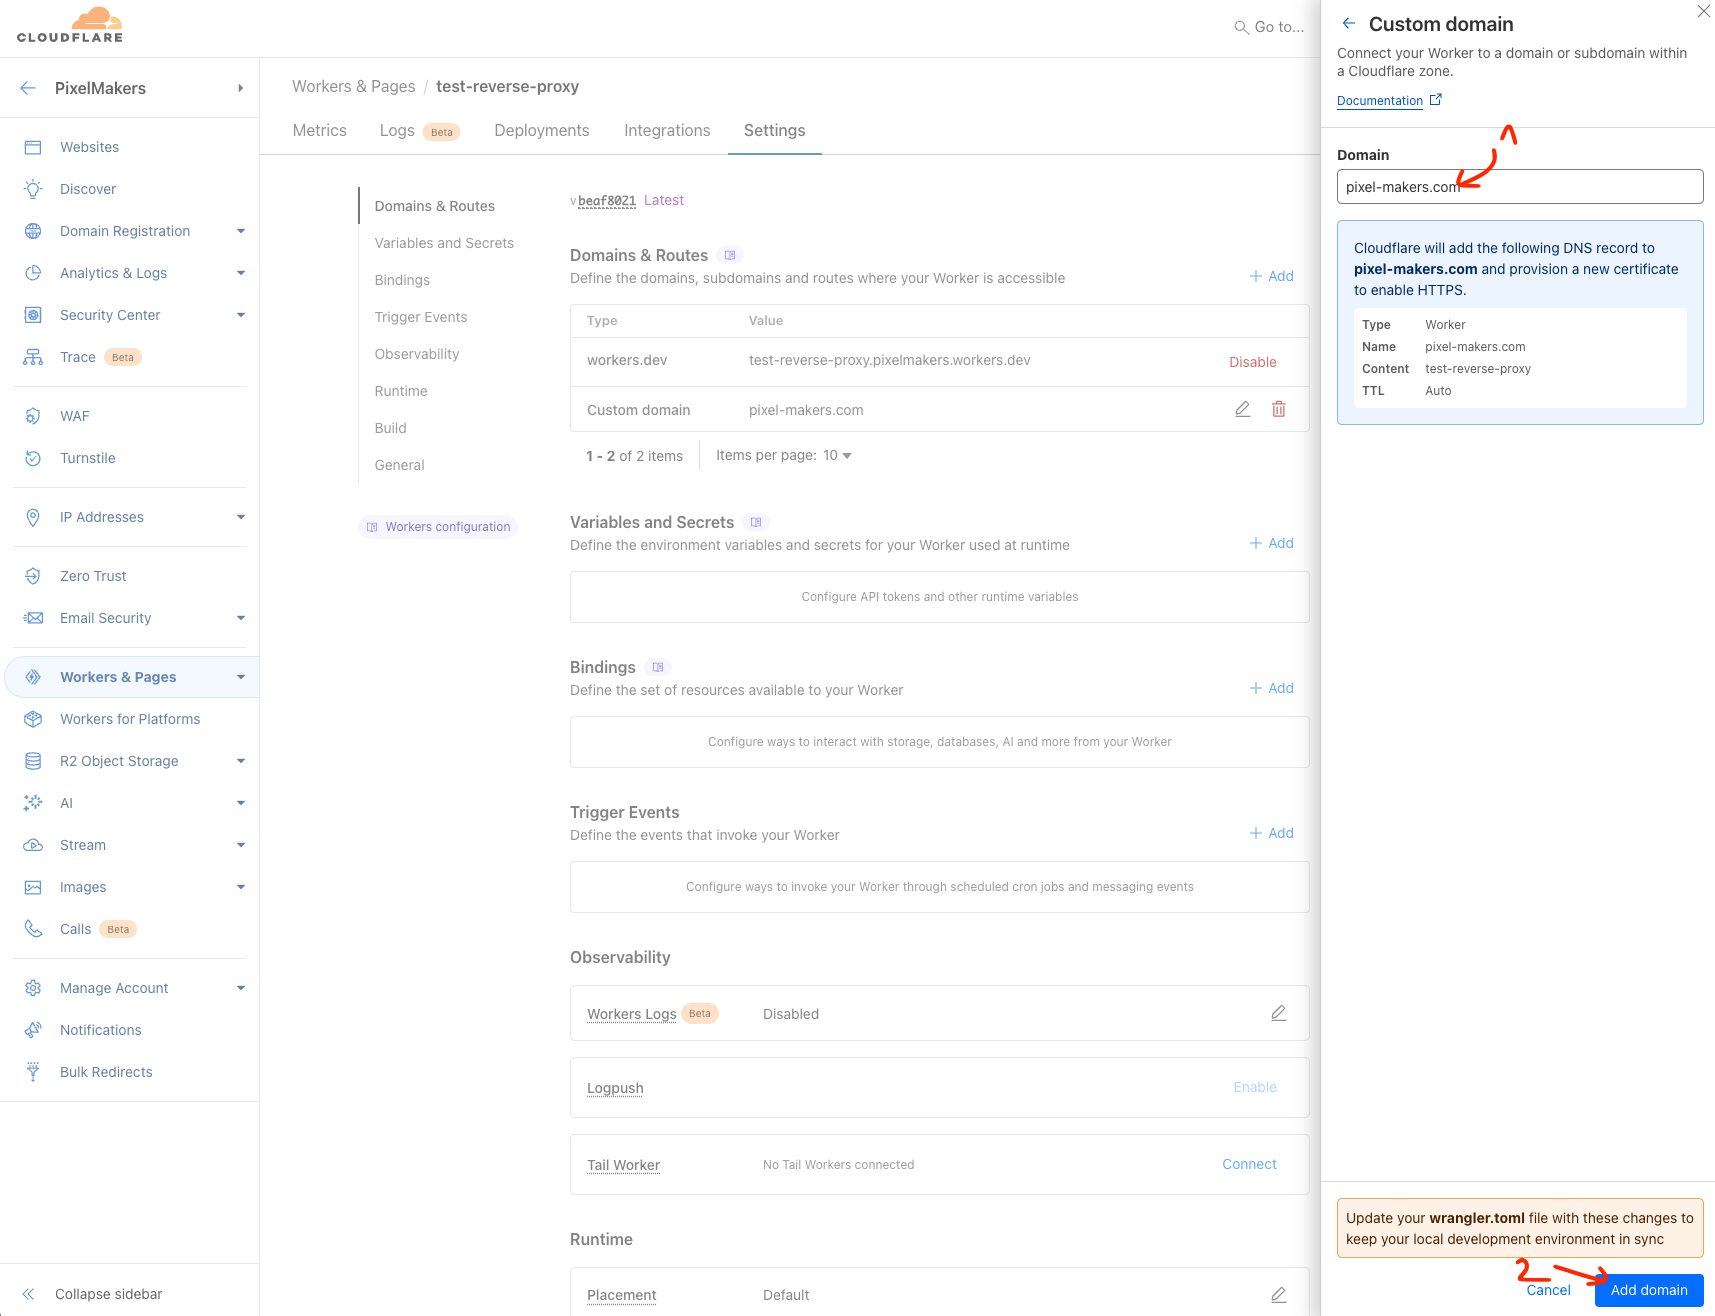Click the Notifications megaphone icon
1715x1316 pixels.
(x=33, y=1030)
